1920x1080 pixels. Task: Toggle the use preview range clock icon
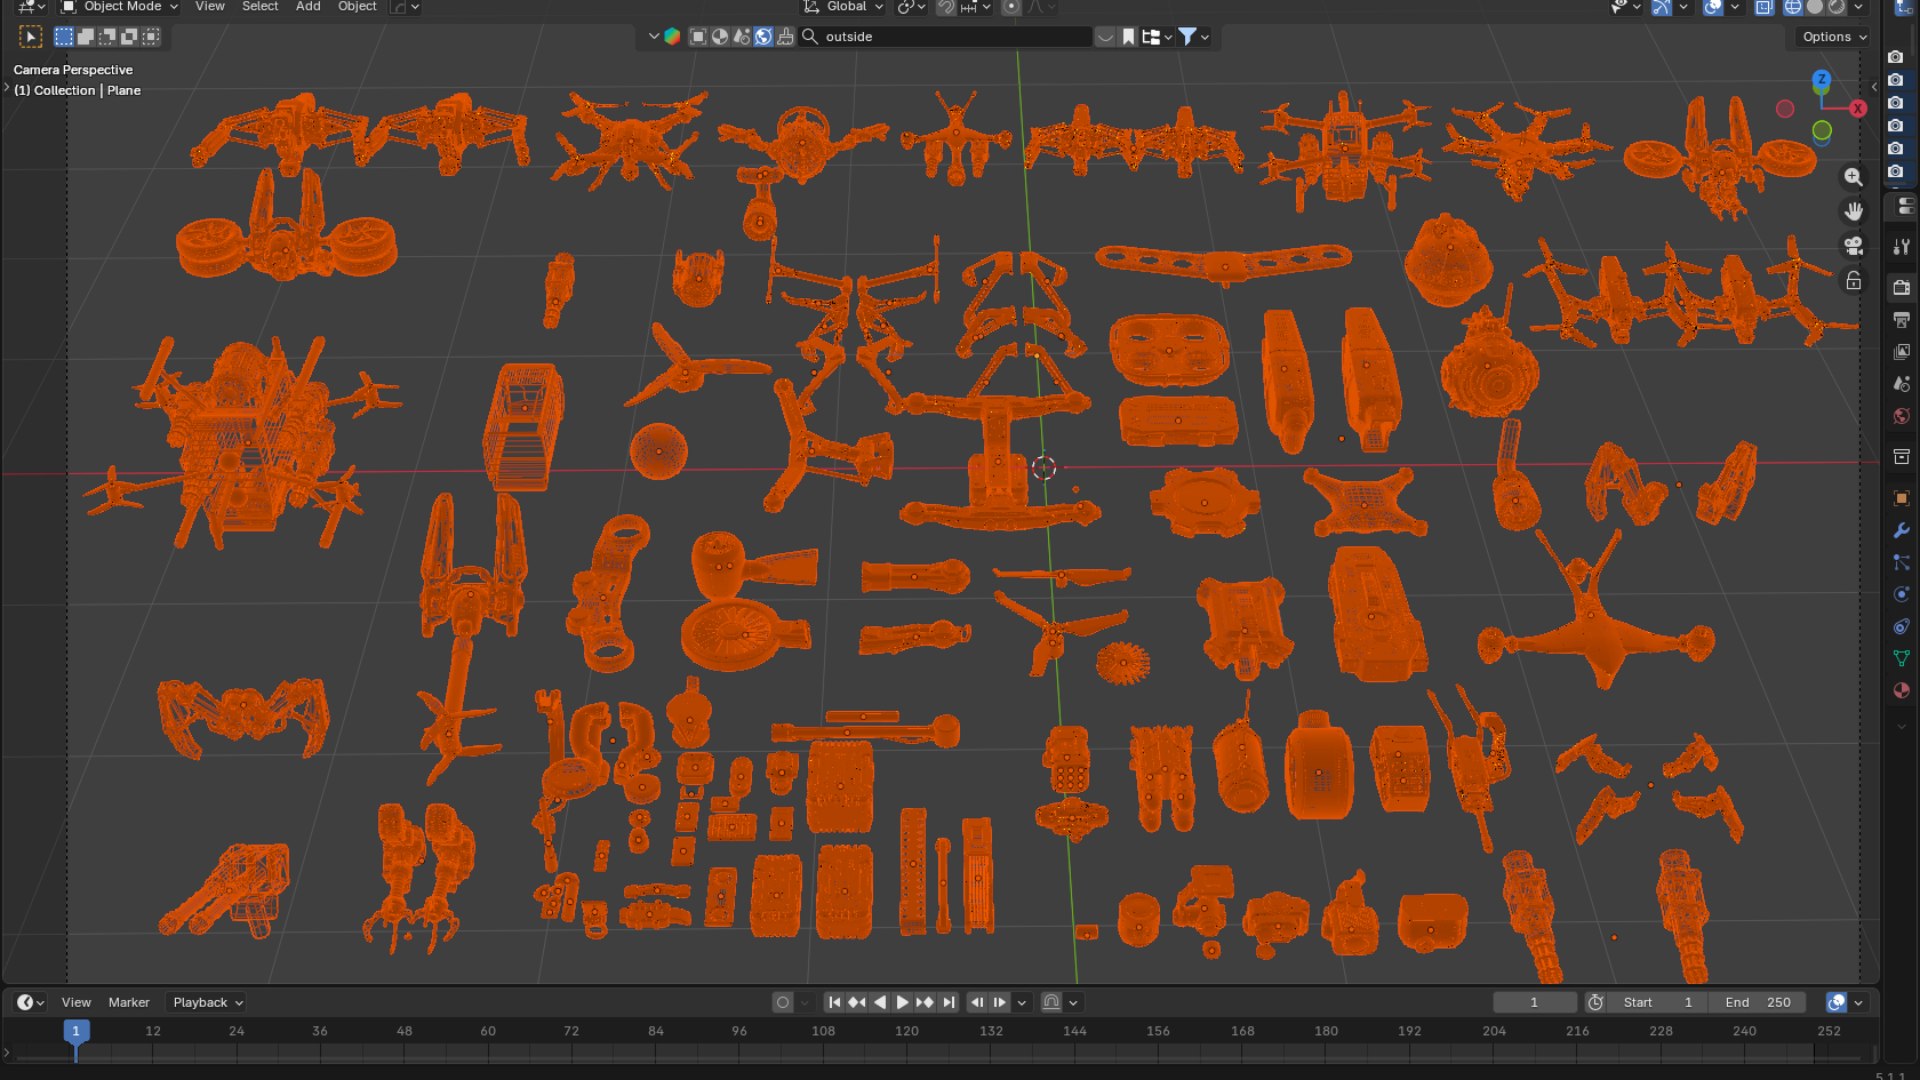click(x=1596, y=1002)
